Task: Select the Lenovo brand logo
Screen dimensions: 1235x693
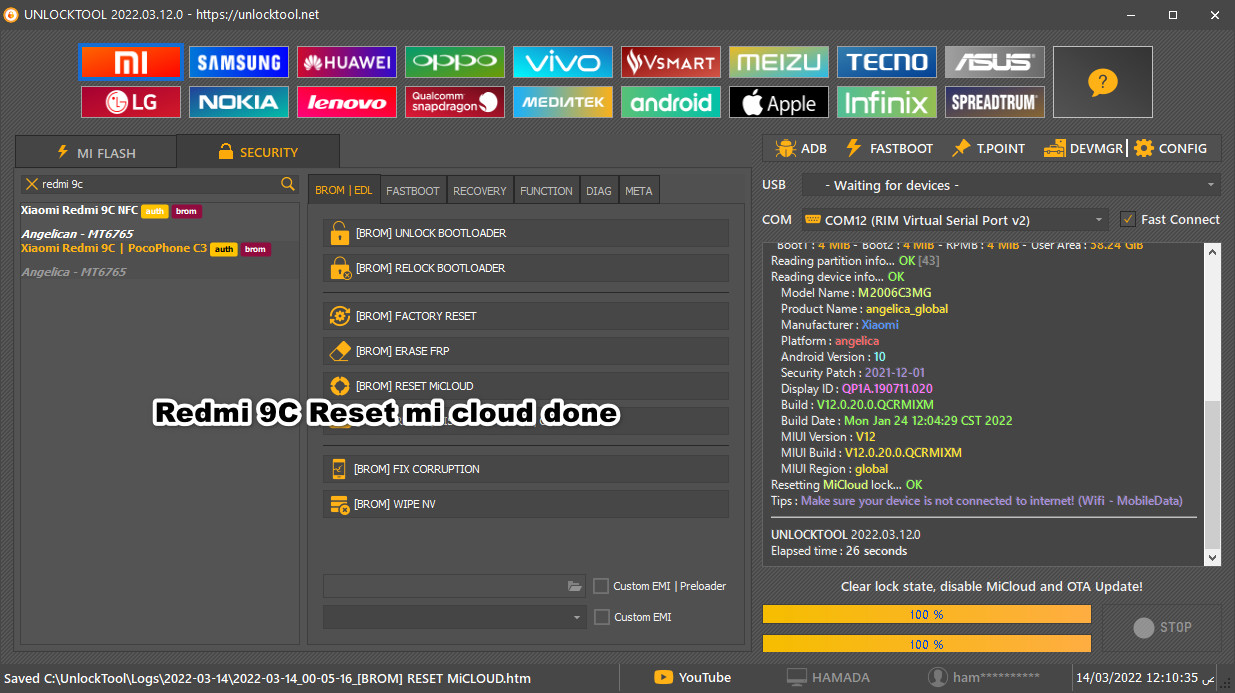Action: pos(347,102)
